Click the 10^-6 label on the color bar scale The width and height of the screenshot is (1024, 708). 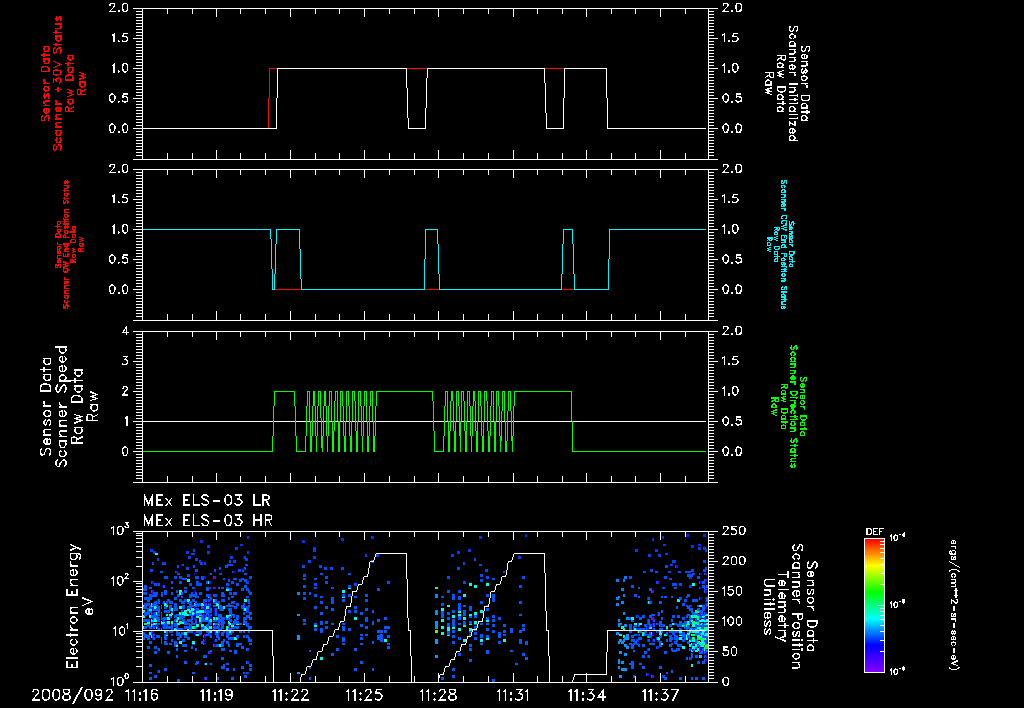pos(898,670)
